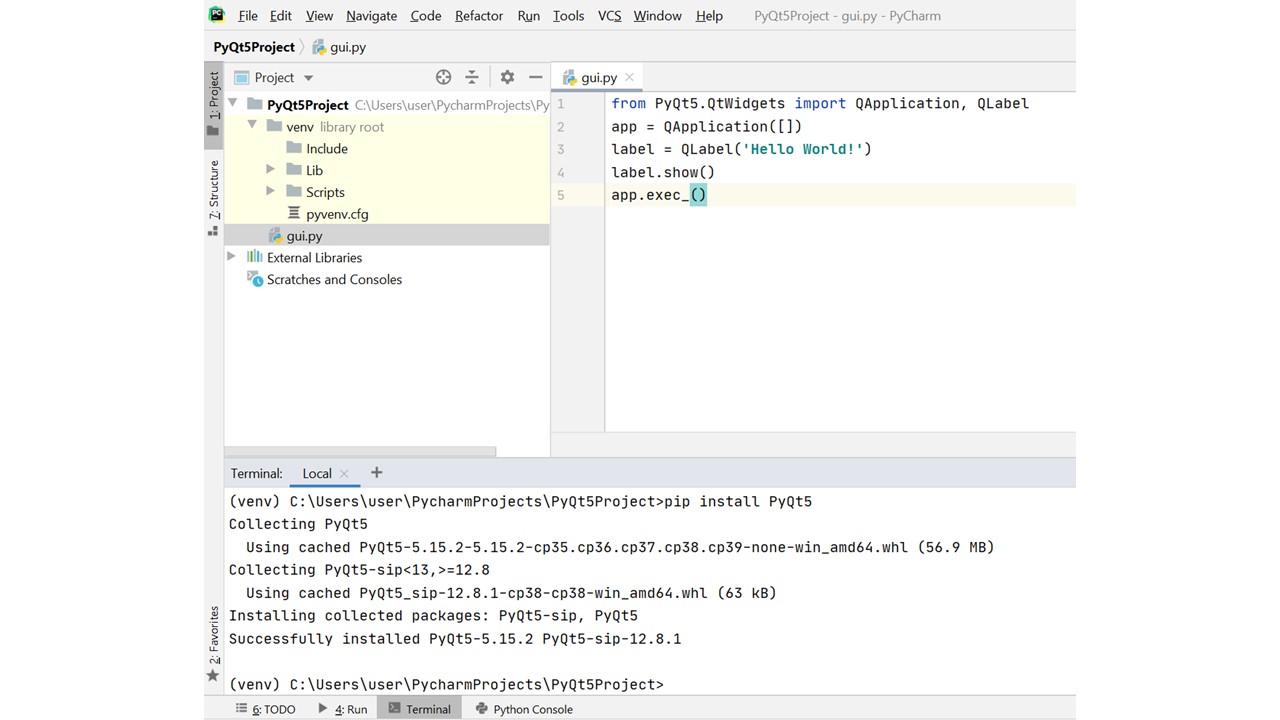Click the locate/select opened file target icon
The width and height of the screenshot is (1280, 720).
pyautogui.click(x=443, y=77)
